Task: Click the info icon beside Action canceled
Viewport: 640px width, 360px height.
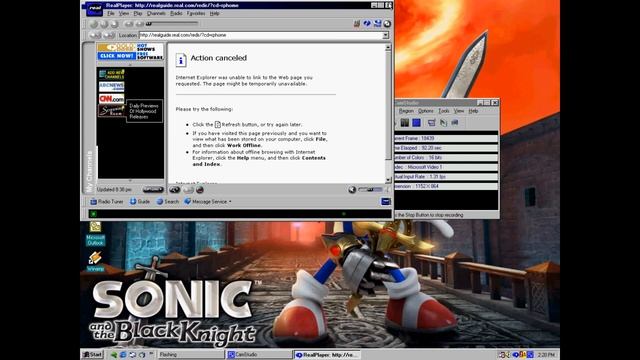Action: tap(181, 60)
